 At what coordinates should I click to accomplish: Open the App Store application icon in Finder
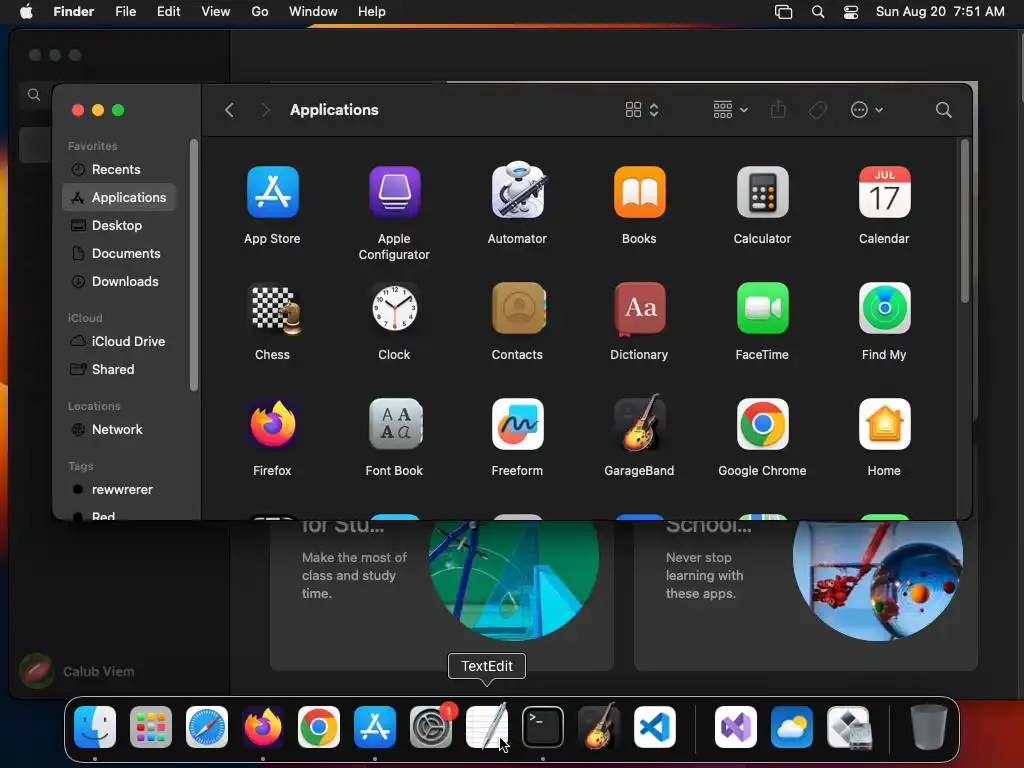(272, 192)
